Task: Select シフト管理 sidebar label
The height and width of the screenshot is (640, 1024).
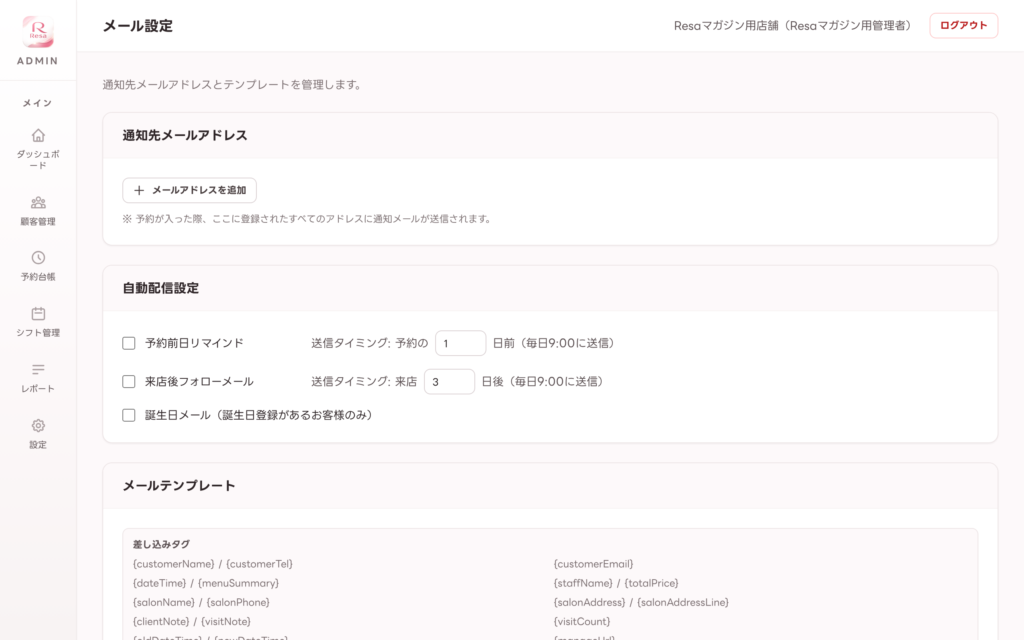Action: pos(38,333)
